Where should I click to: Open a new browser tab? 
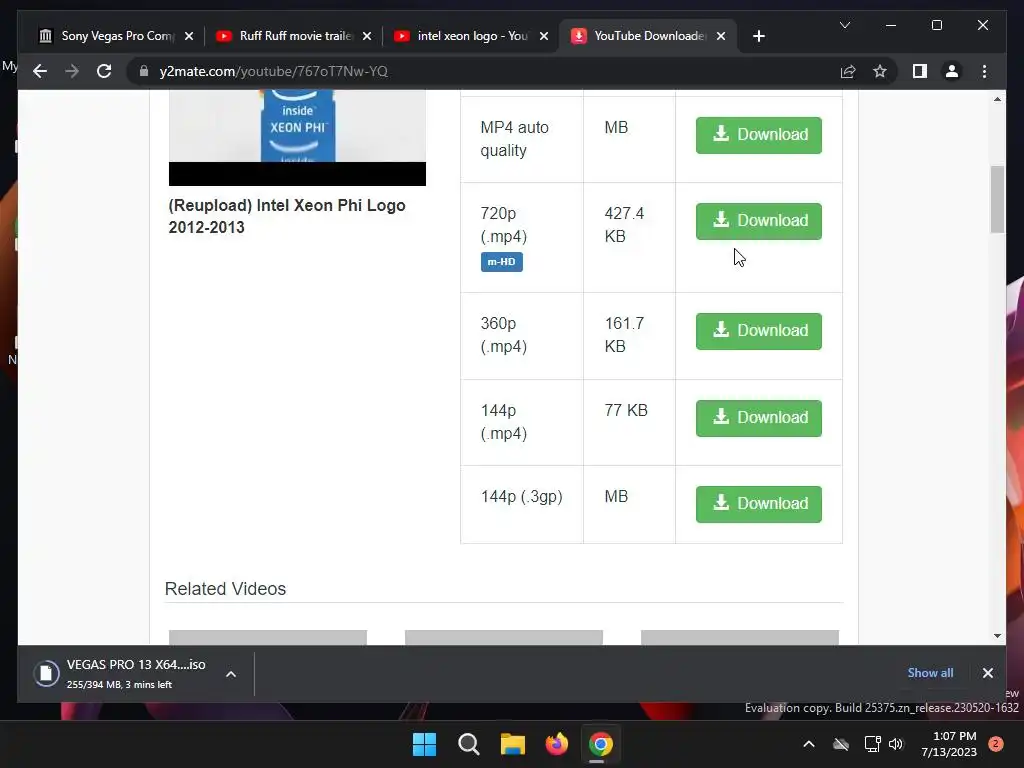(x=758, y=36)
